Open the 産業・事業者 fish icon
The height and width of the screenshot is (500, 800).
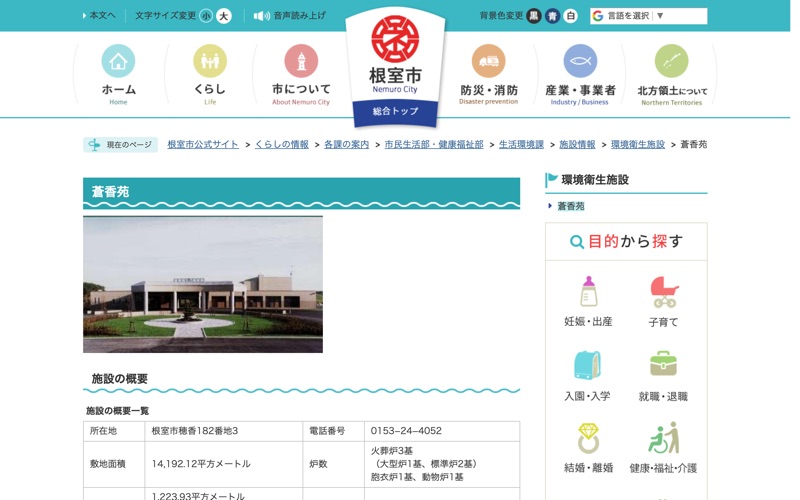click(x=580, y=61)
